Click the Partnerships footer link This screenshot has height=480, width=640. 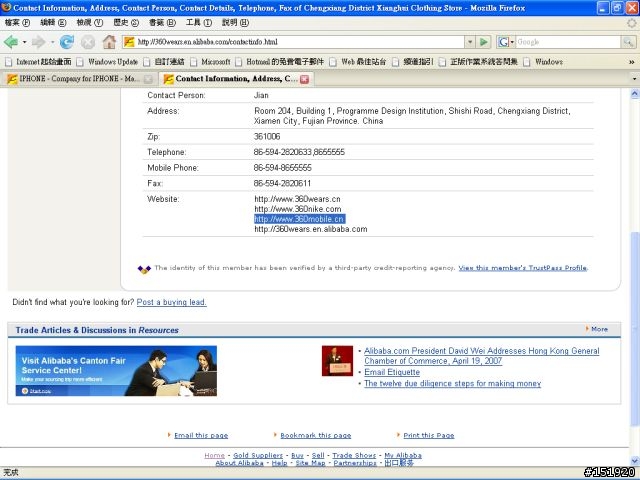click(355, 463)
